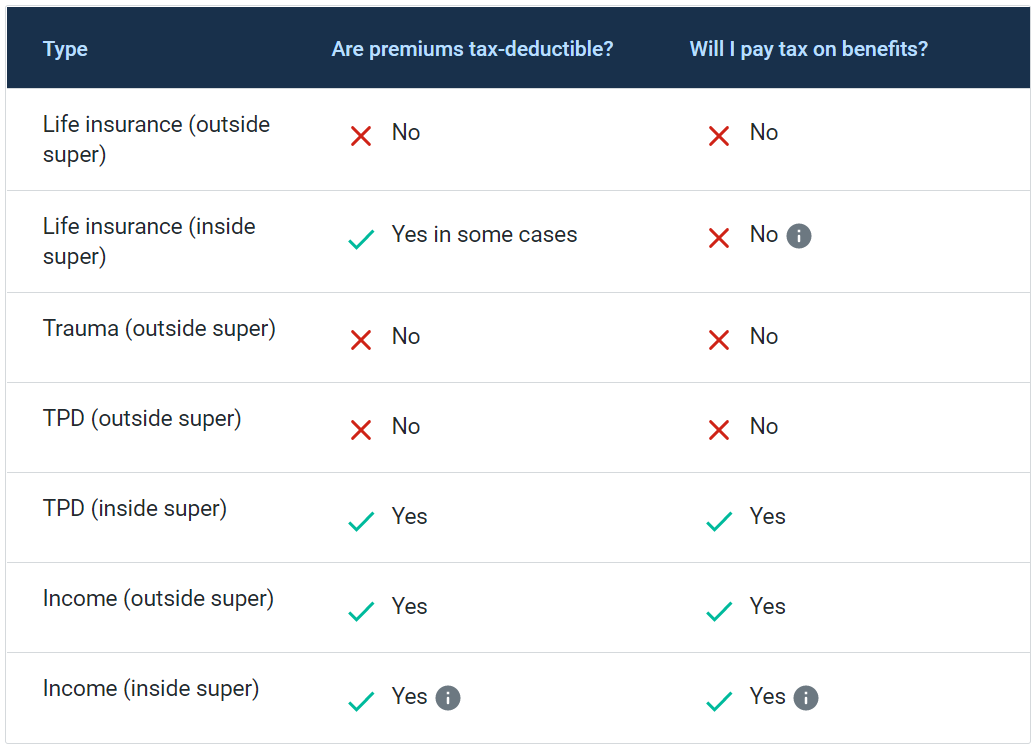Click Are premiums tax-deductible? column header
The height and width of the screenshot is (749, 1036).
point(472,49)
